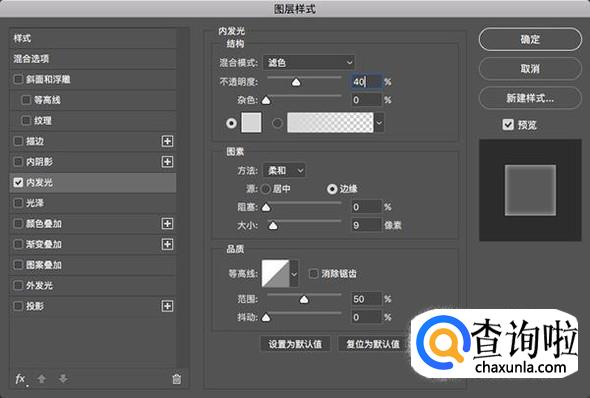Click the move effect up arrow

pyautogui.click(x=42, y=379)
